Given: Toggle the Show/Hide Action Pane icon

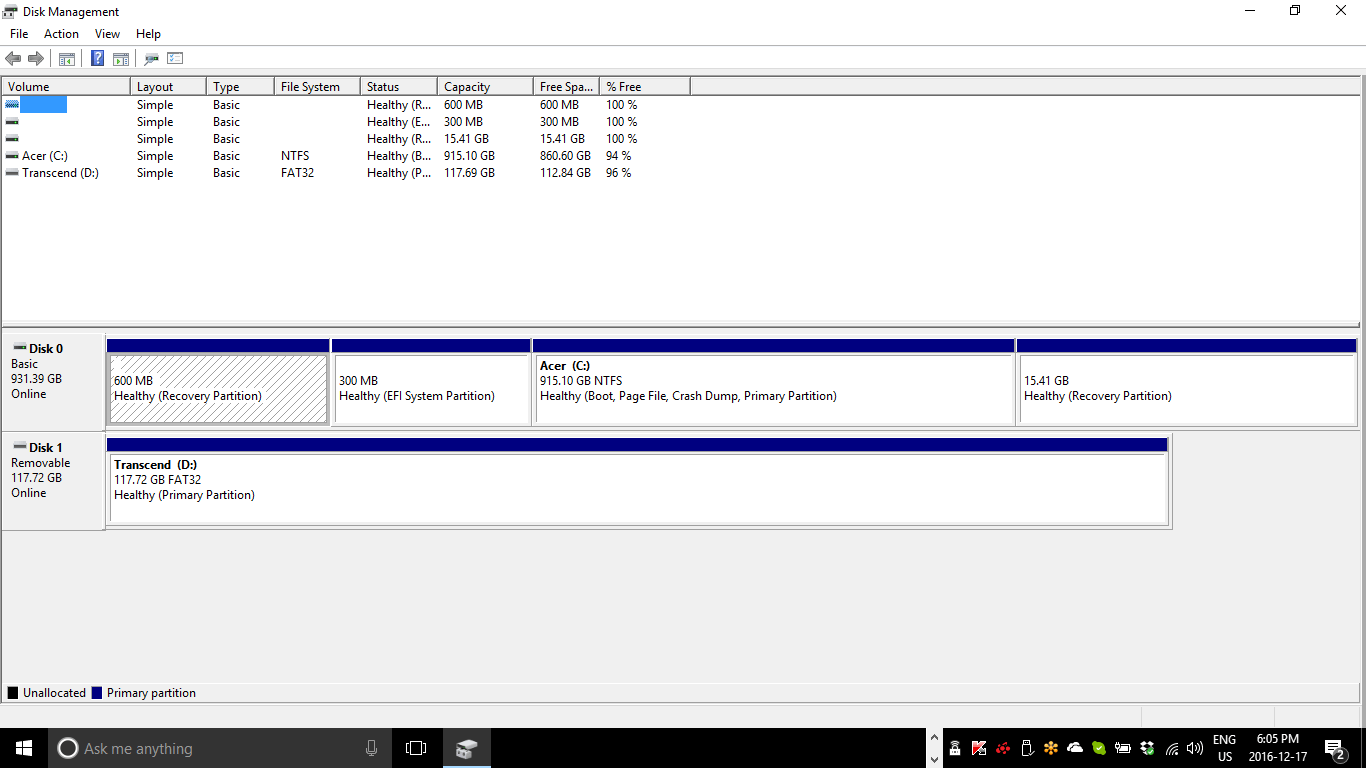Looking at the screenshot, I should tap(121, 59).
